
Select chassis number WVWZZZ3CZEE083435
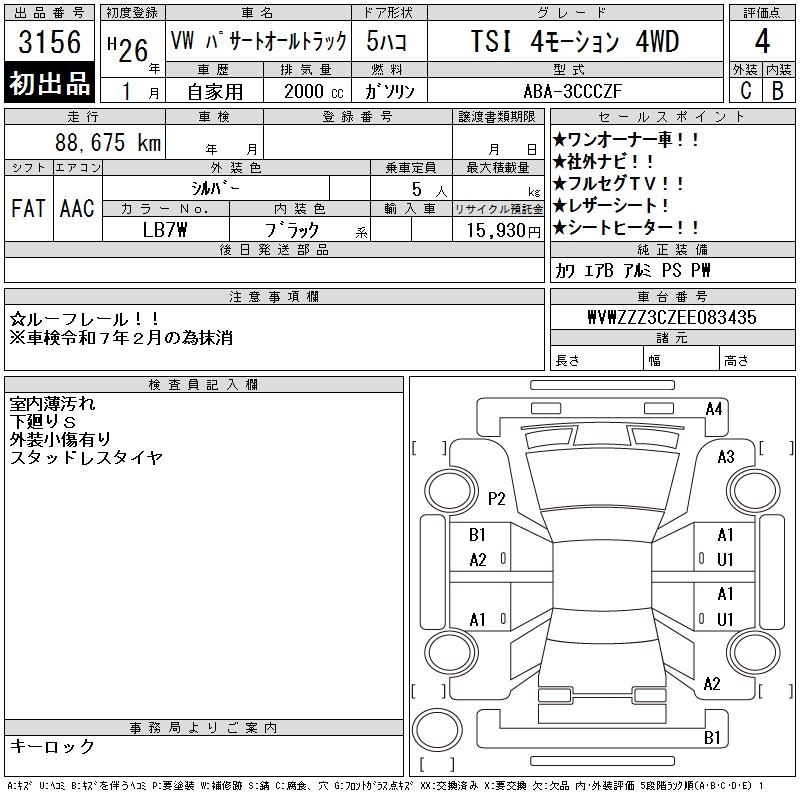[x=671, y=318]
